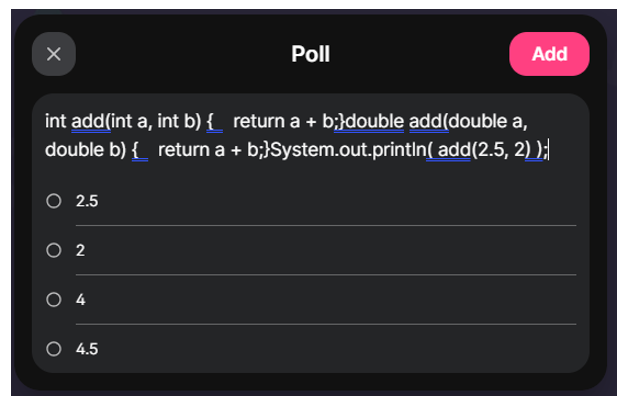Choose the radio circle beside option 2
Viewport: 625px width, 409px height.
point(54,250)
